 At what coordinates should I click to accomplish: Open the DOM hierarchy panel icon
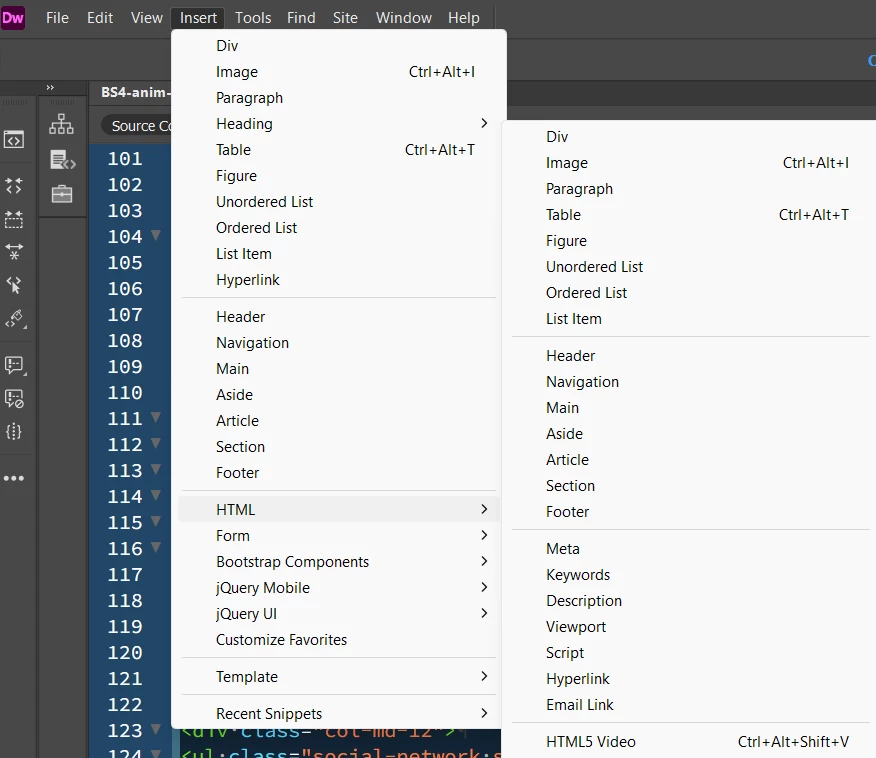pos(61,124)
